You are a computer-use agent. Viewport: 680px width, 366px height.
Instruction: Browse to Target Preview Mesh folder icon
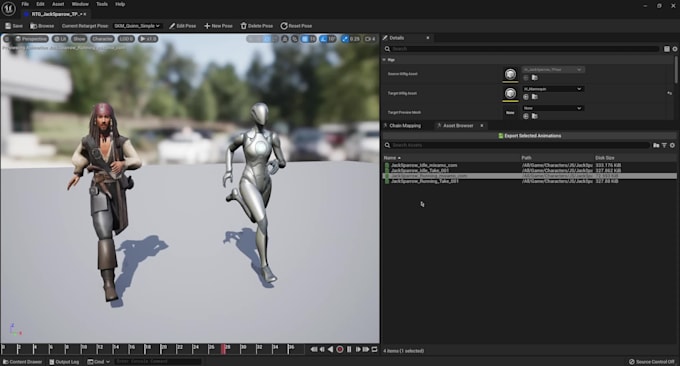[535, 116]
